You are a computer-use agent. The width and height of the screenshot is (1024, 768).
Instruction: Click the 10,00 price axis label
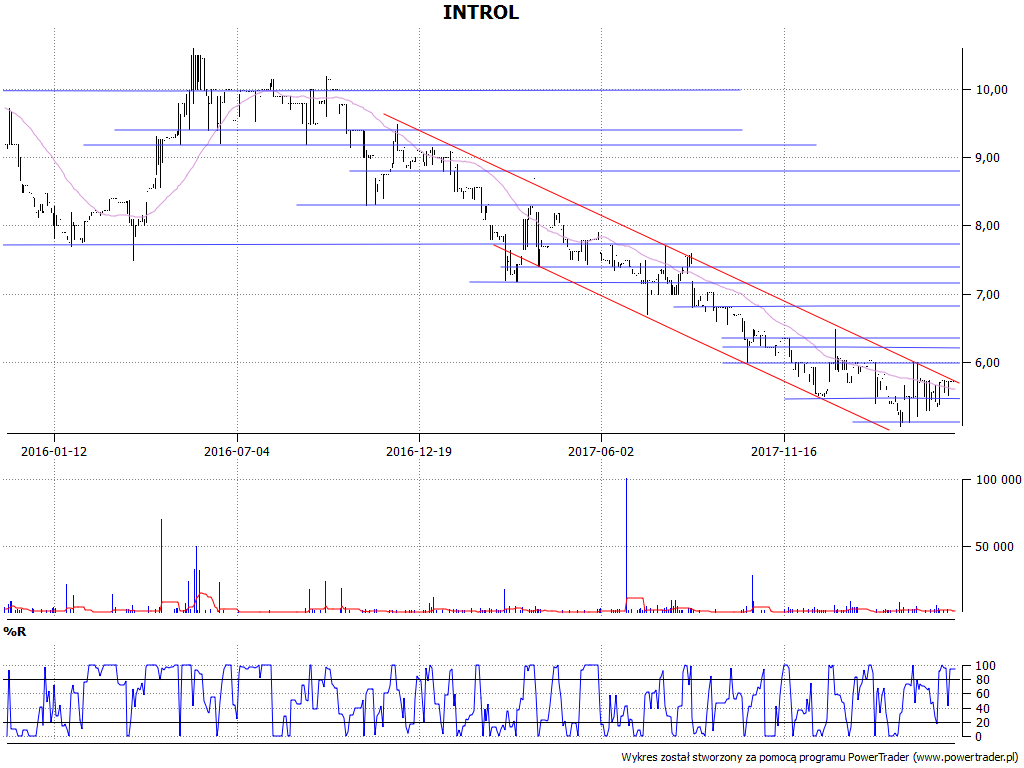(x=991, y=90)
